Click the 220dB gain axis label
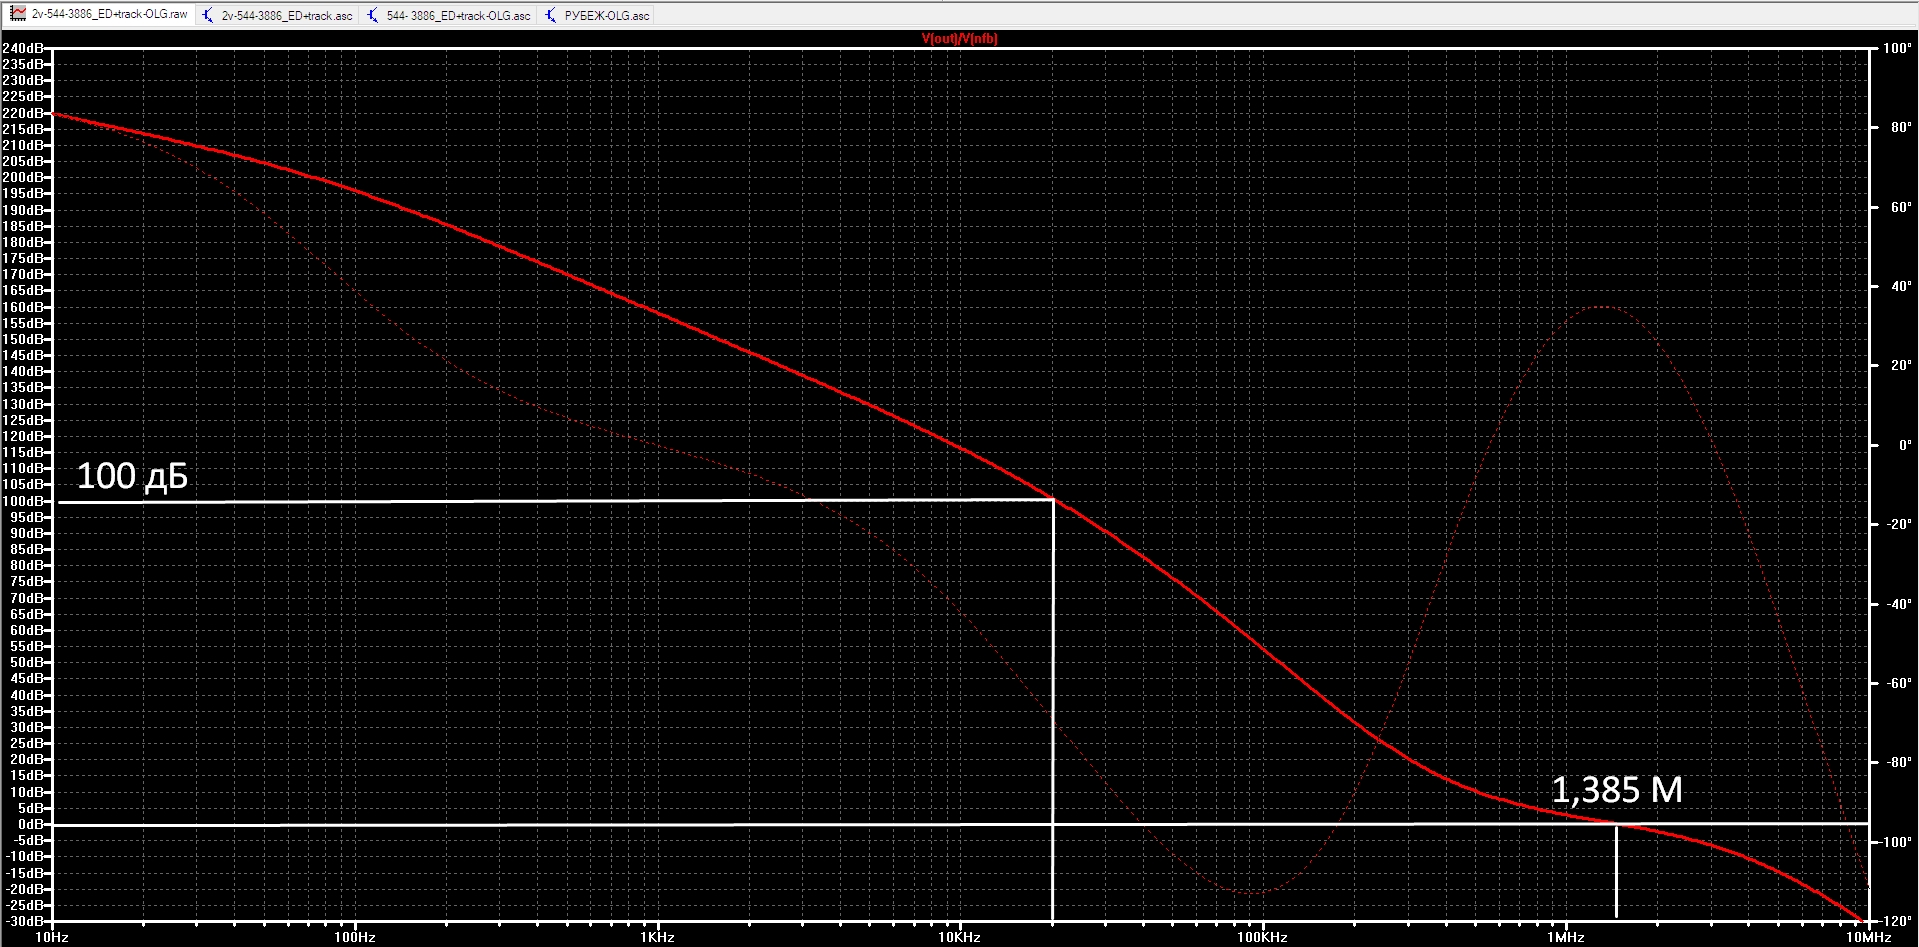This screenshot has height=947, width=1919. click(x=23, y=113)
